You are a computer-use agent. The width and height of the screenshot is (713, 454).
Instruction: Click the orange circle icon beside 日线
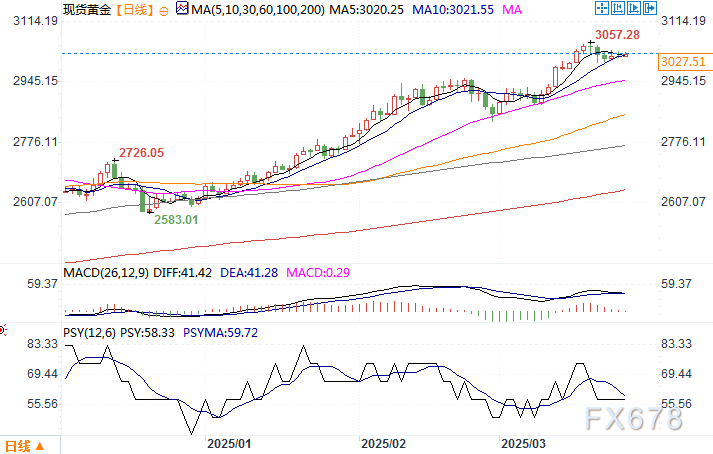click(164, 11)
